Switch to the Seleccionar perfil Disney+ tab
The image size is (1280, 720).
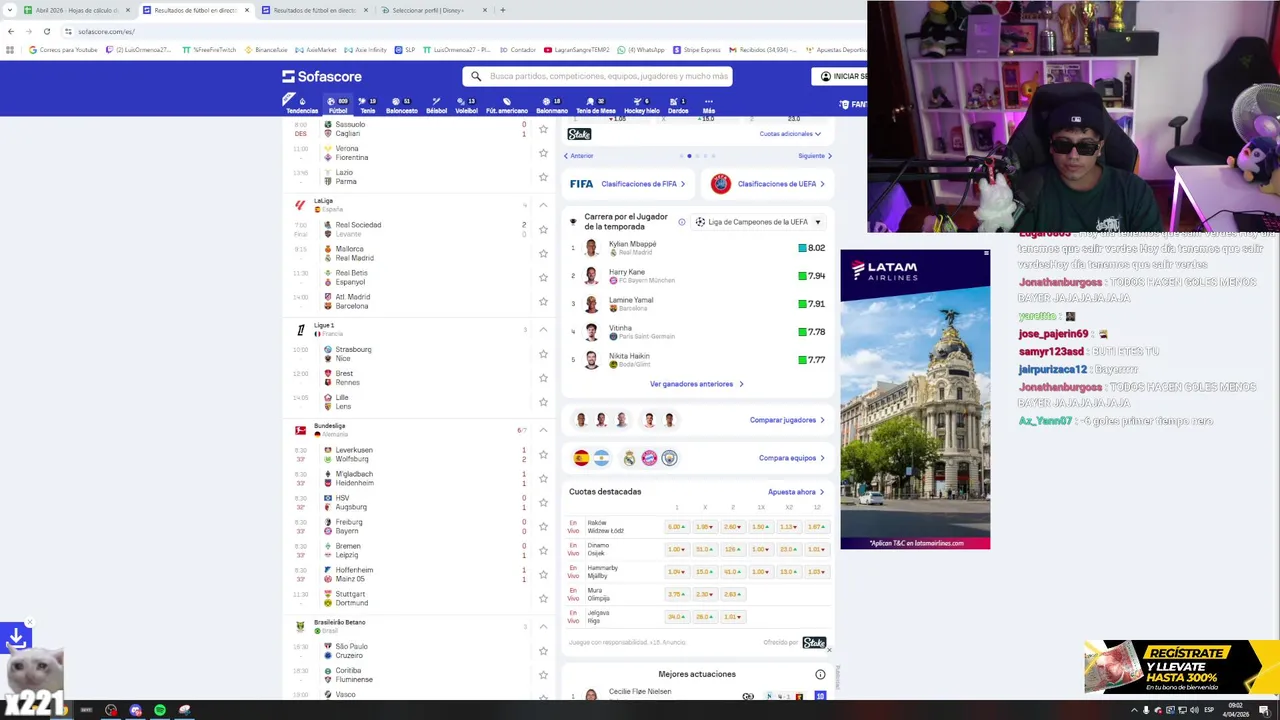[x=434, y=10]
